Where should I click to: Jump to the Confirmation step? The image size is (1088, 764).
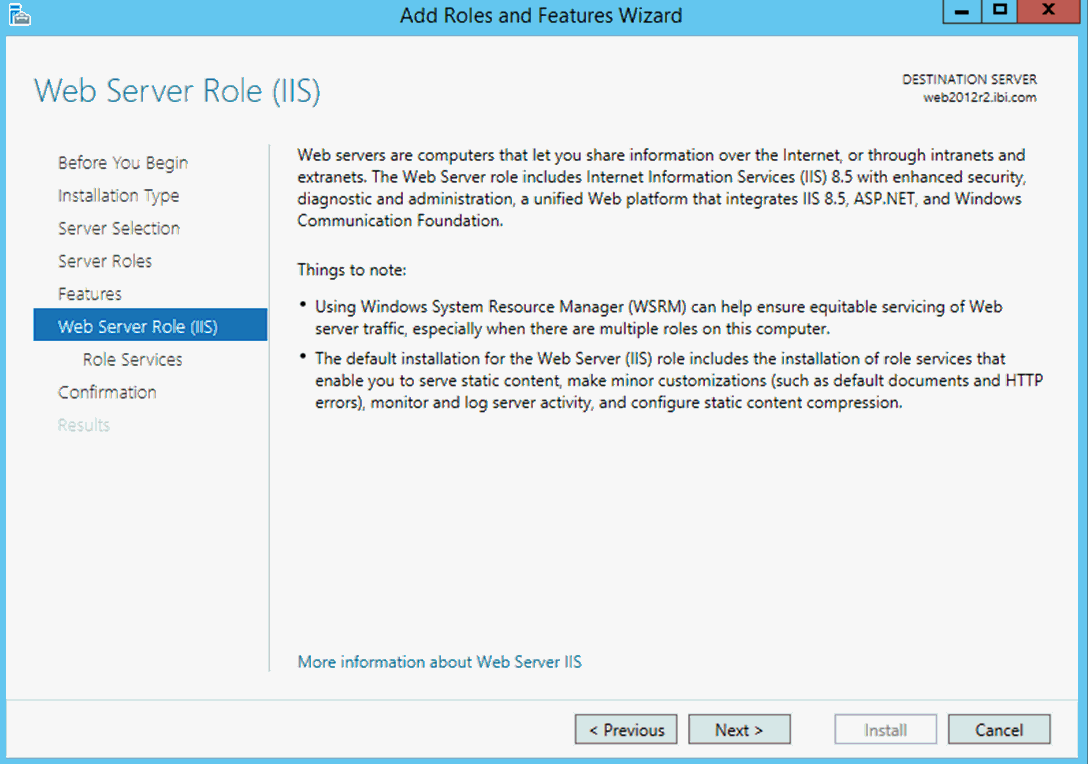pyautogui.click(x=107, y=392)
